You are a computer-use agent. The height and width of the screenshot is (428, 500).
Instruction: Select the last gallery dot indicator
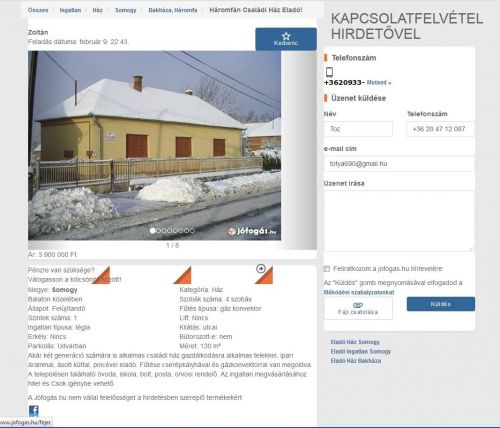coord(192,230)
